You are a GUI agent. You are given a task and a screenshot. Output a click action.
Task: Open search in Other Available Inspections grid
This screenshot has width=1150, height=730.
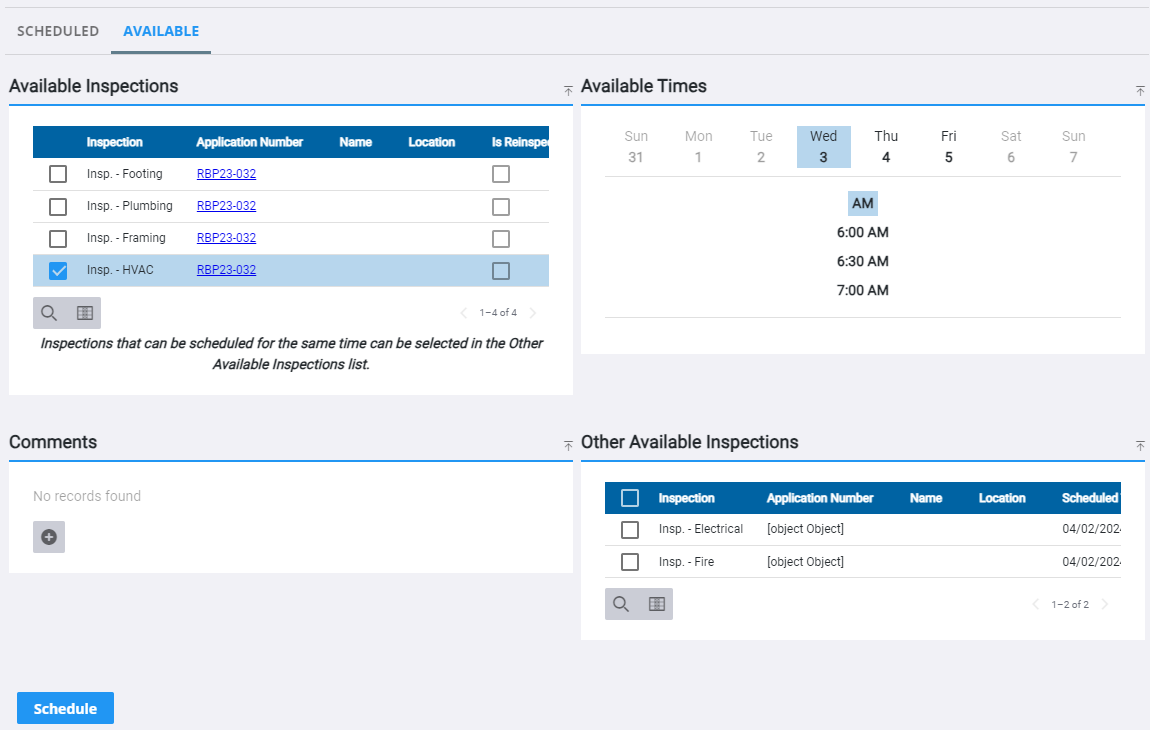(620, 603)
